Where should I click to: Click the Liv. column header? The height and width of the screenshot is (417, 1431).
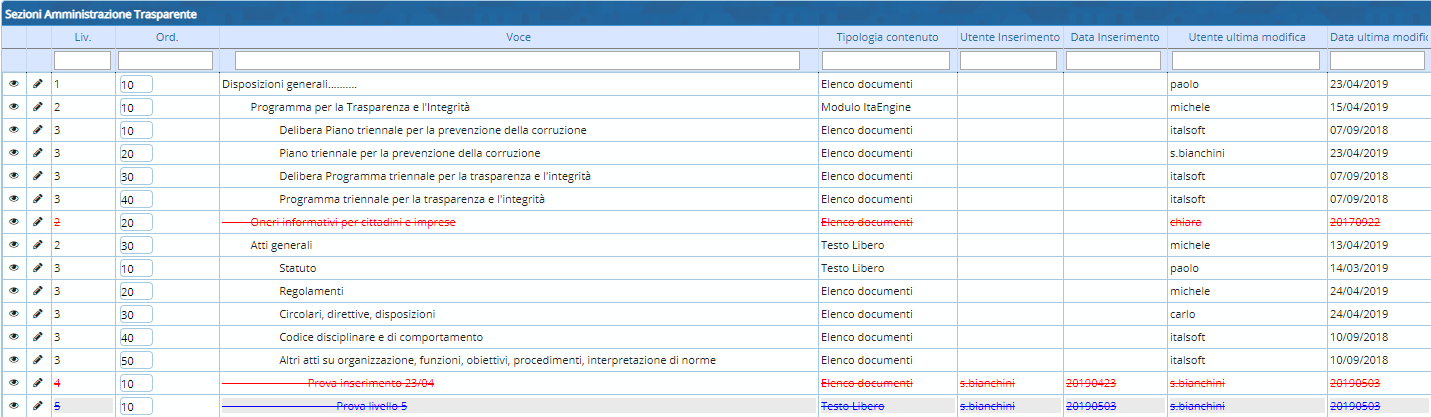tap(83, 37)
